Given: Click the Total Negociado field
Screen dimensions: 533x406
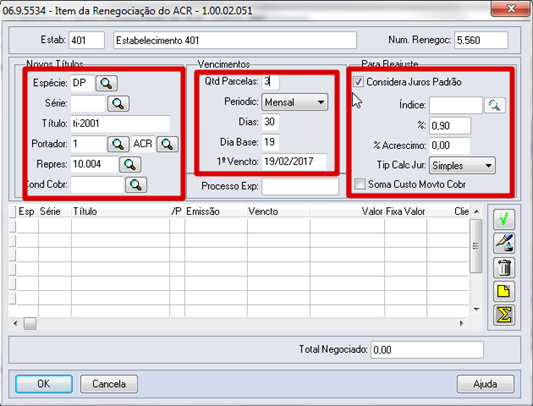Looking at the screenshot, I should 427,350.
